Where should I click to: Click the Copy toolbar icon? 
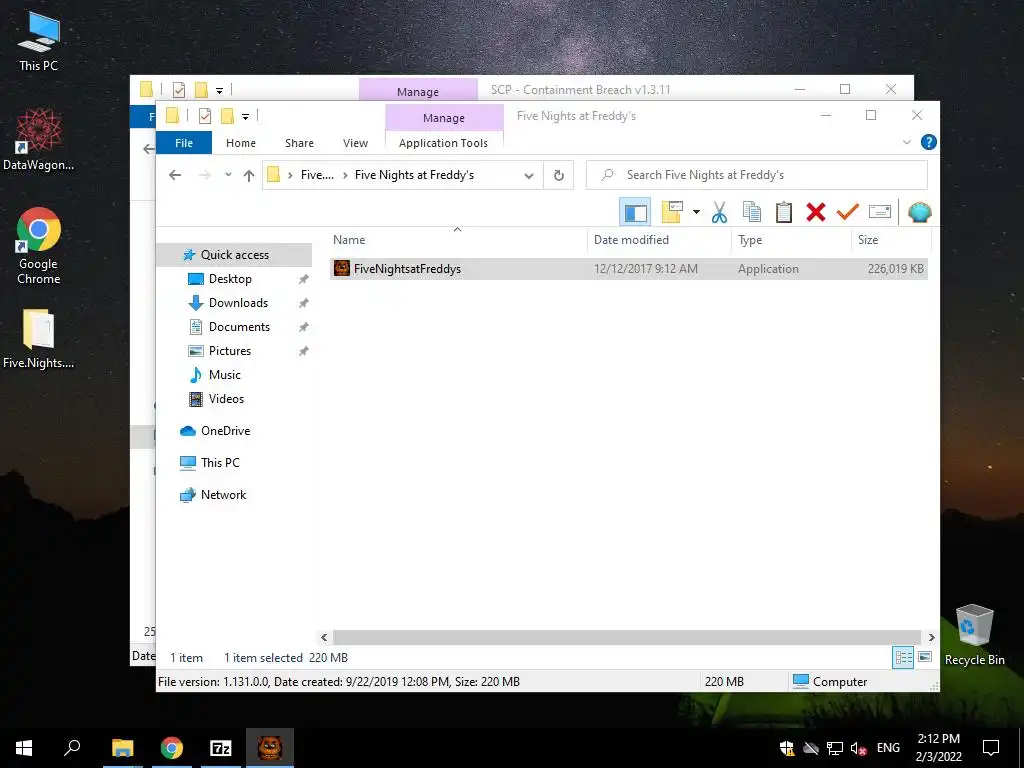coord(752,212)
